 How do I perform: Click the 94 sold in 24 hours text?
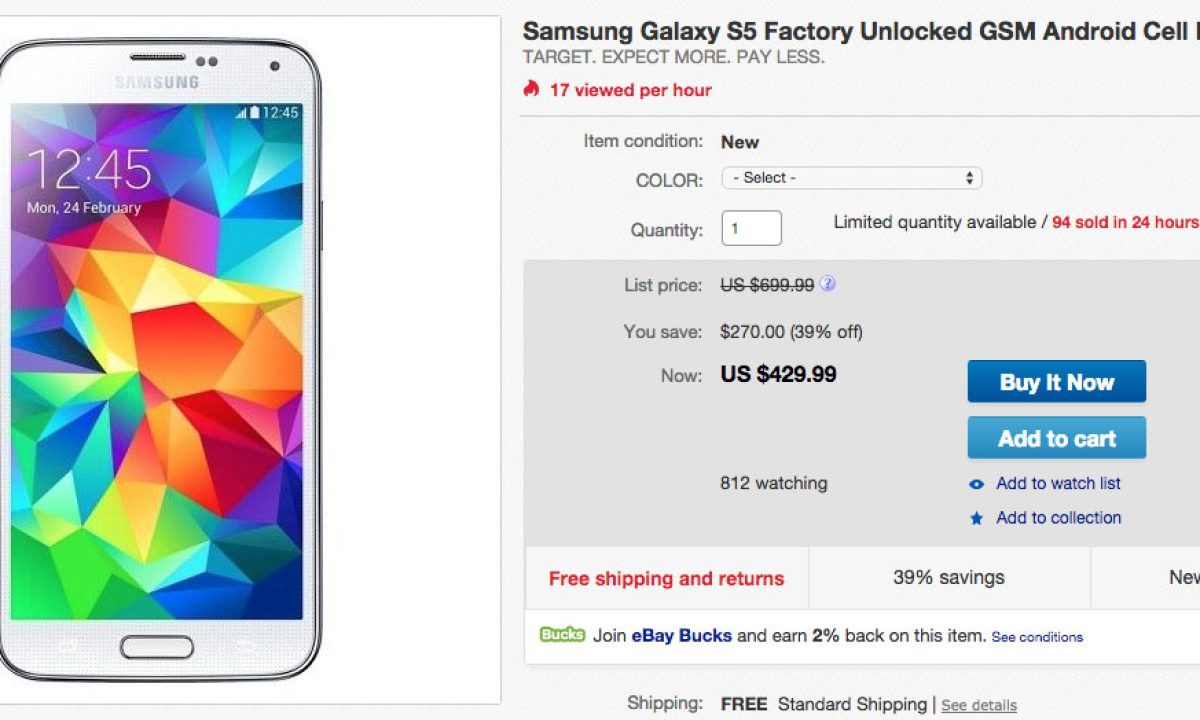[x=1124, y=222]
